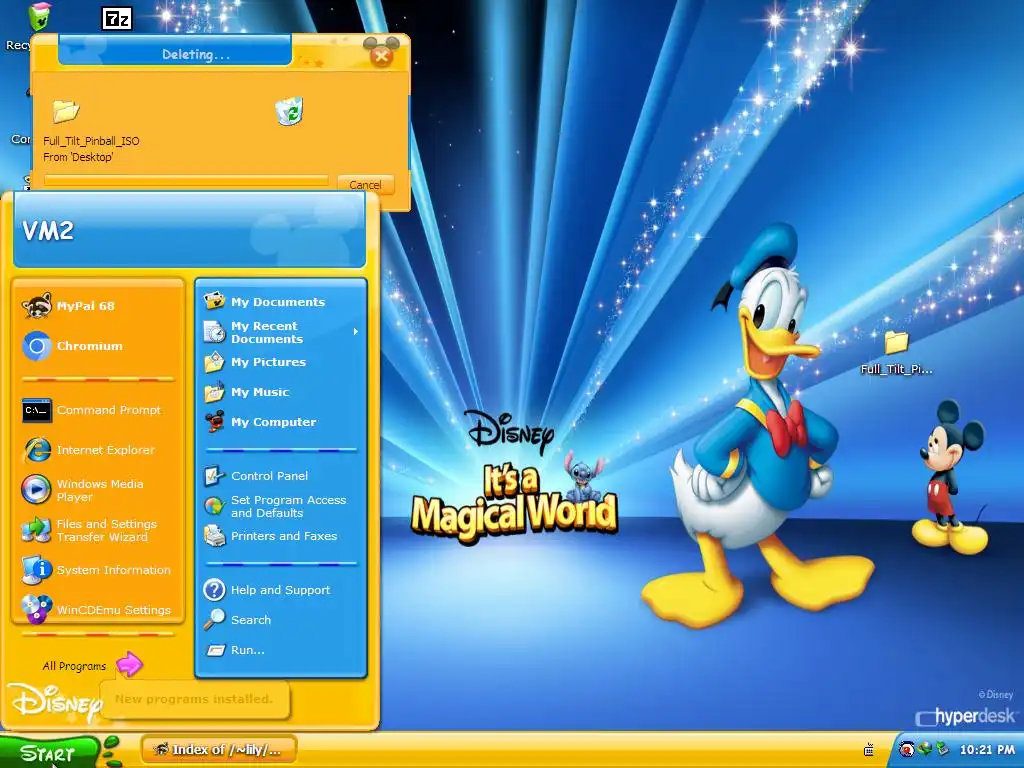Expand All Programs with pink arrow
The width and height of the screenshot is (1024, 768).
tap(129, 665)
